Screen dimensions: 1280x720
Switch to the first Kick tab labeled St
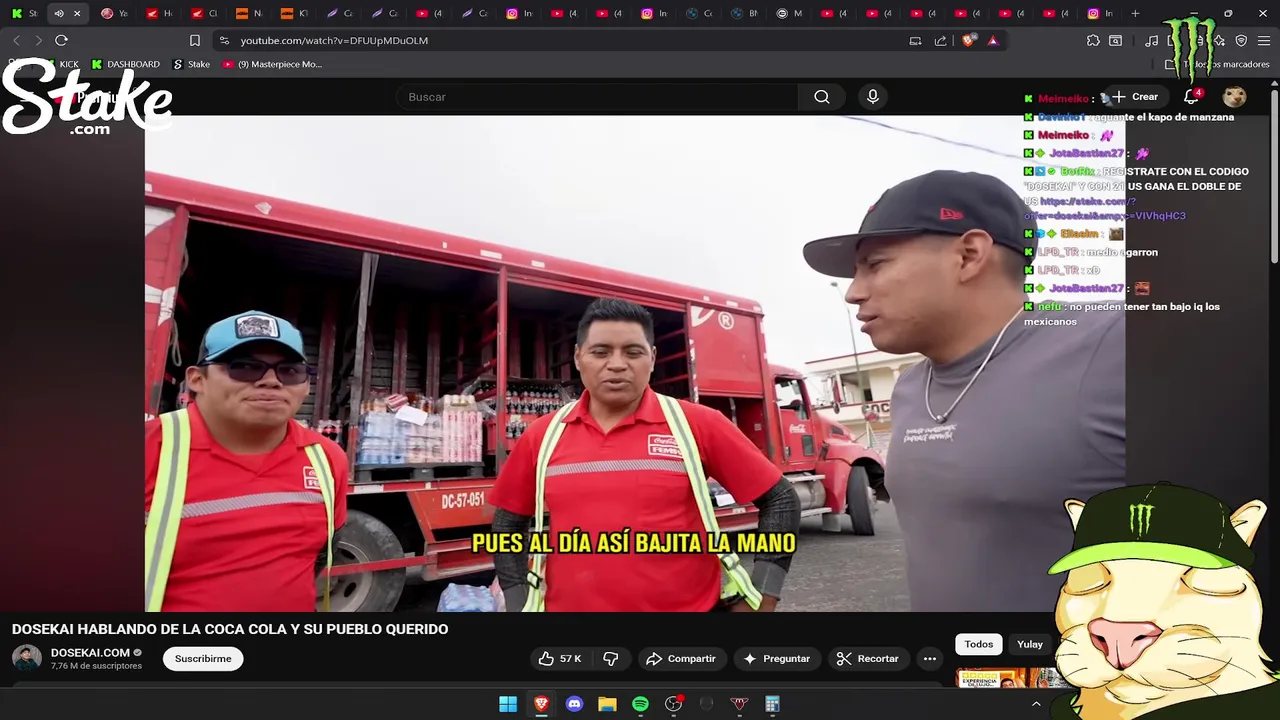tap(24, 13)
